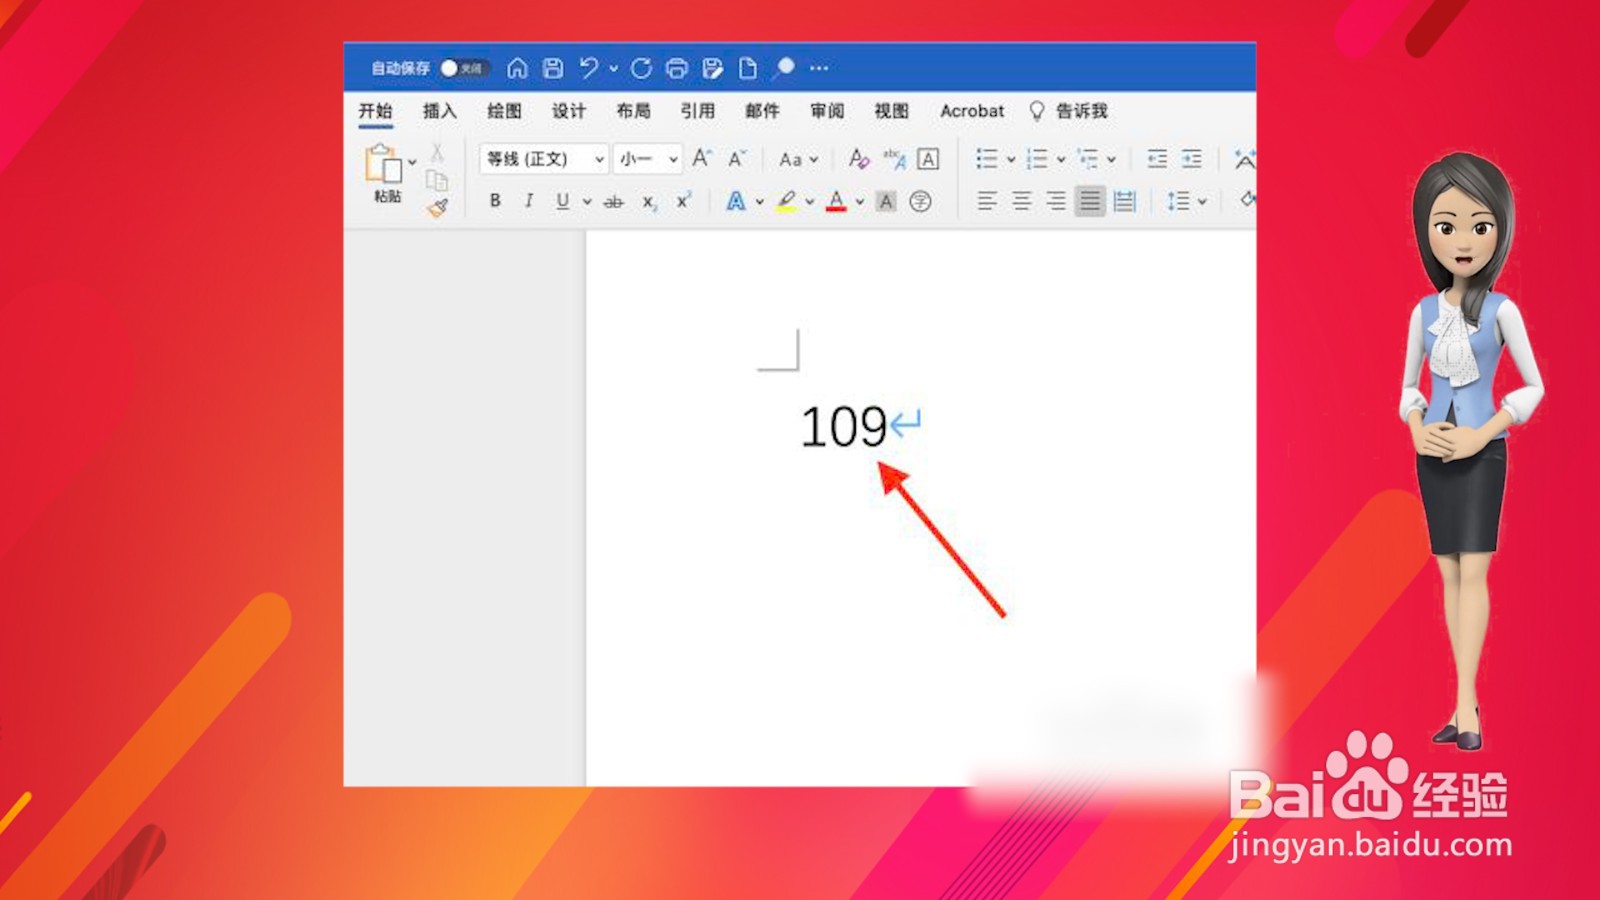Open the font size dropdown showing 小一

click(x=645, y=159)
